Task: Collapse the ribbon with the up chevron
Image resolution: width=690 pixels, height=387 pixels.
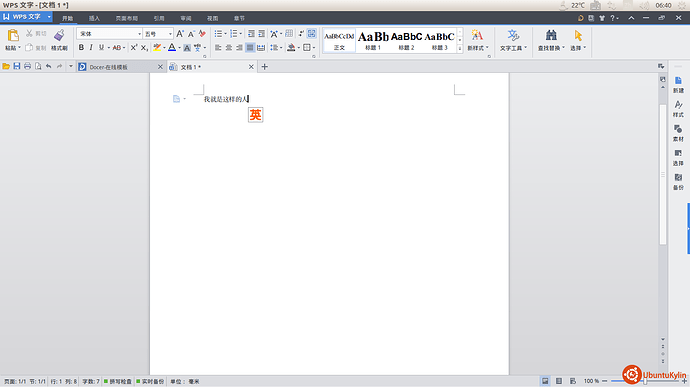Action: click(x=631, y=18)
